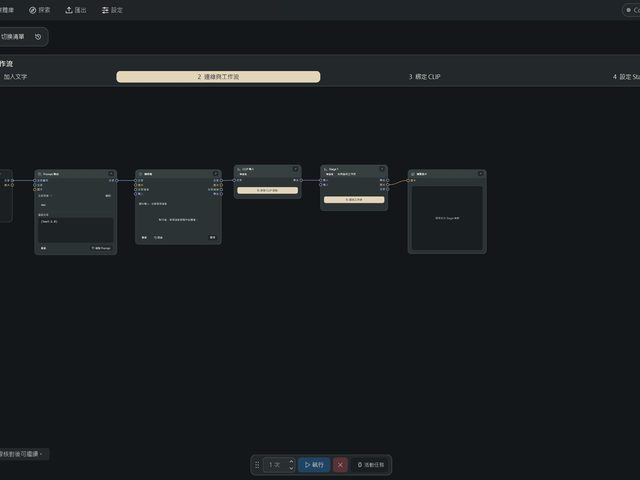Increase run count with the up arrow
640x480 pixels.
291,462
